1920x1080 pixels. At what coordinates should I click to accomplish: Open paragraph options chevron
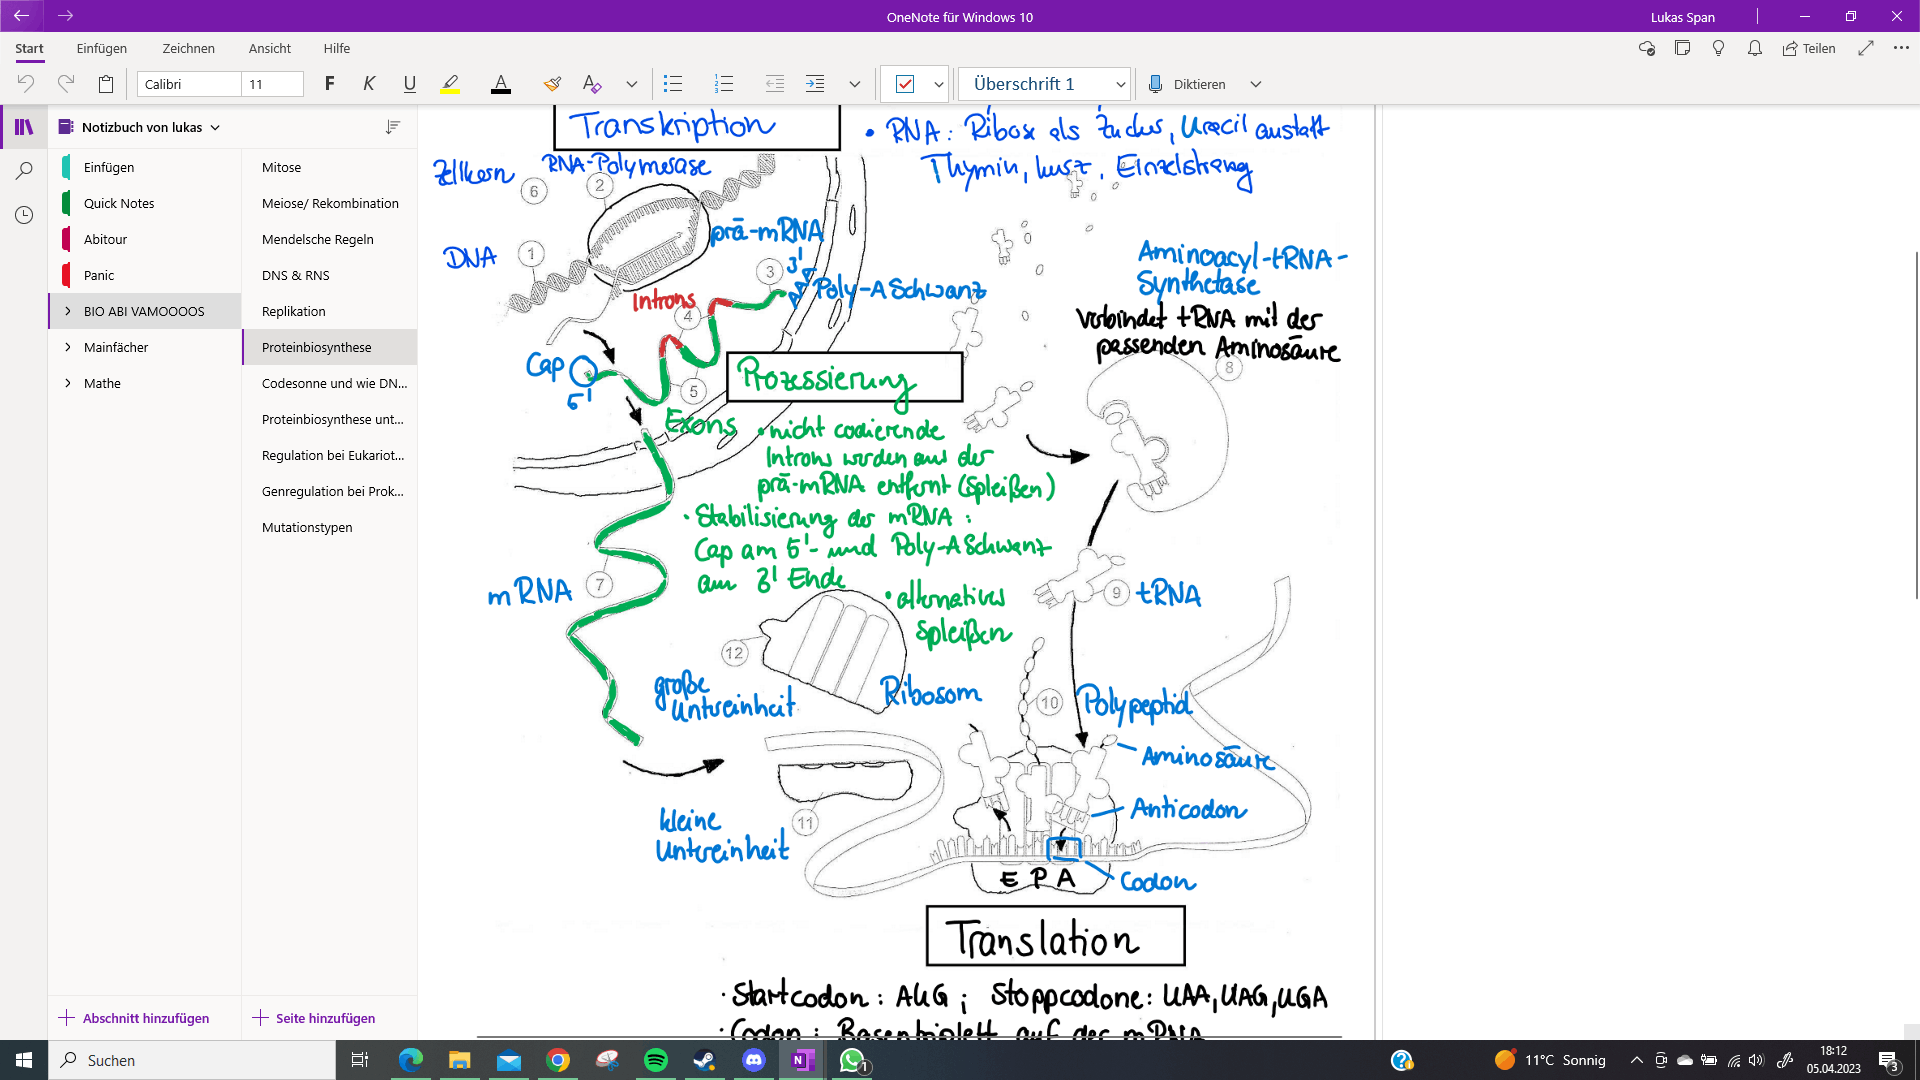click(x=854, y=84)
